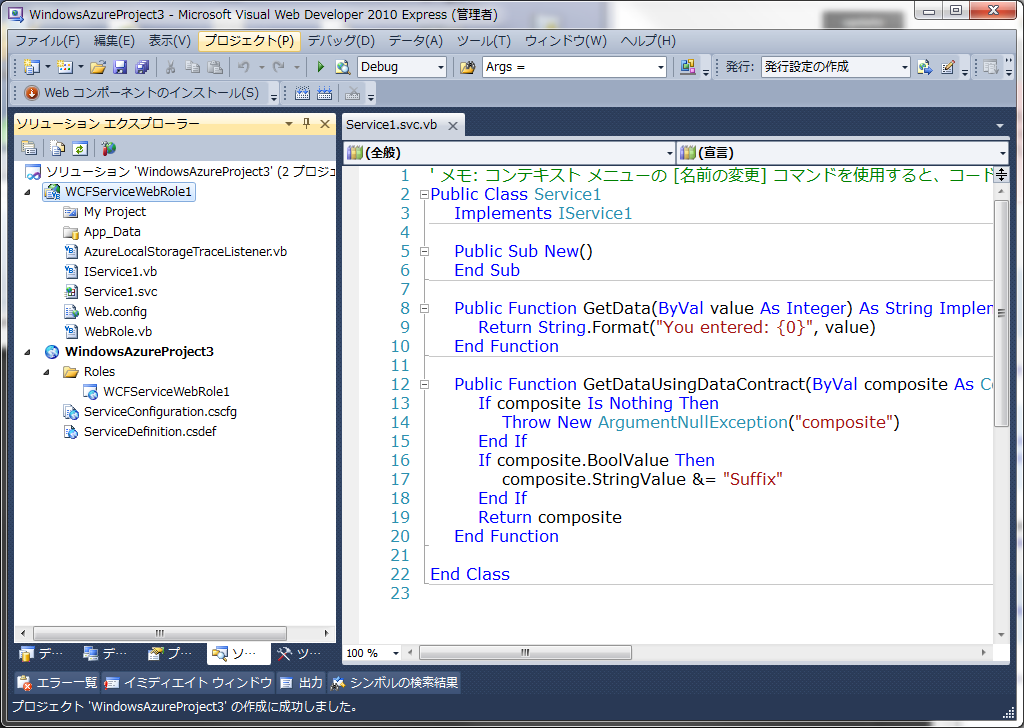The height and width of the screenshot is (728, 1024).
Task: Click the editor horizontal scrollbar thumb
Action: pyautogui.click(x=525, y=652)
